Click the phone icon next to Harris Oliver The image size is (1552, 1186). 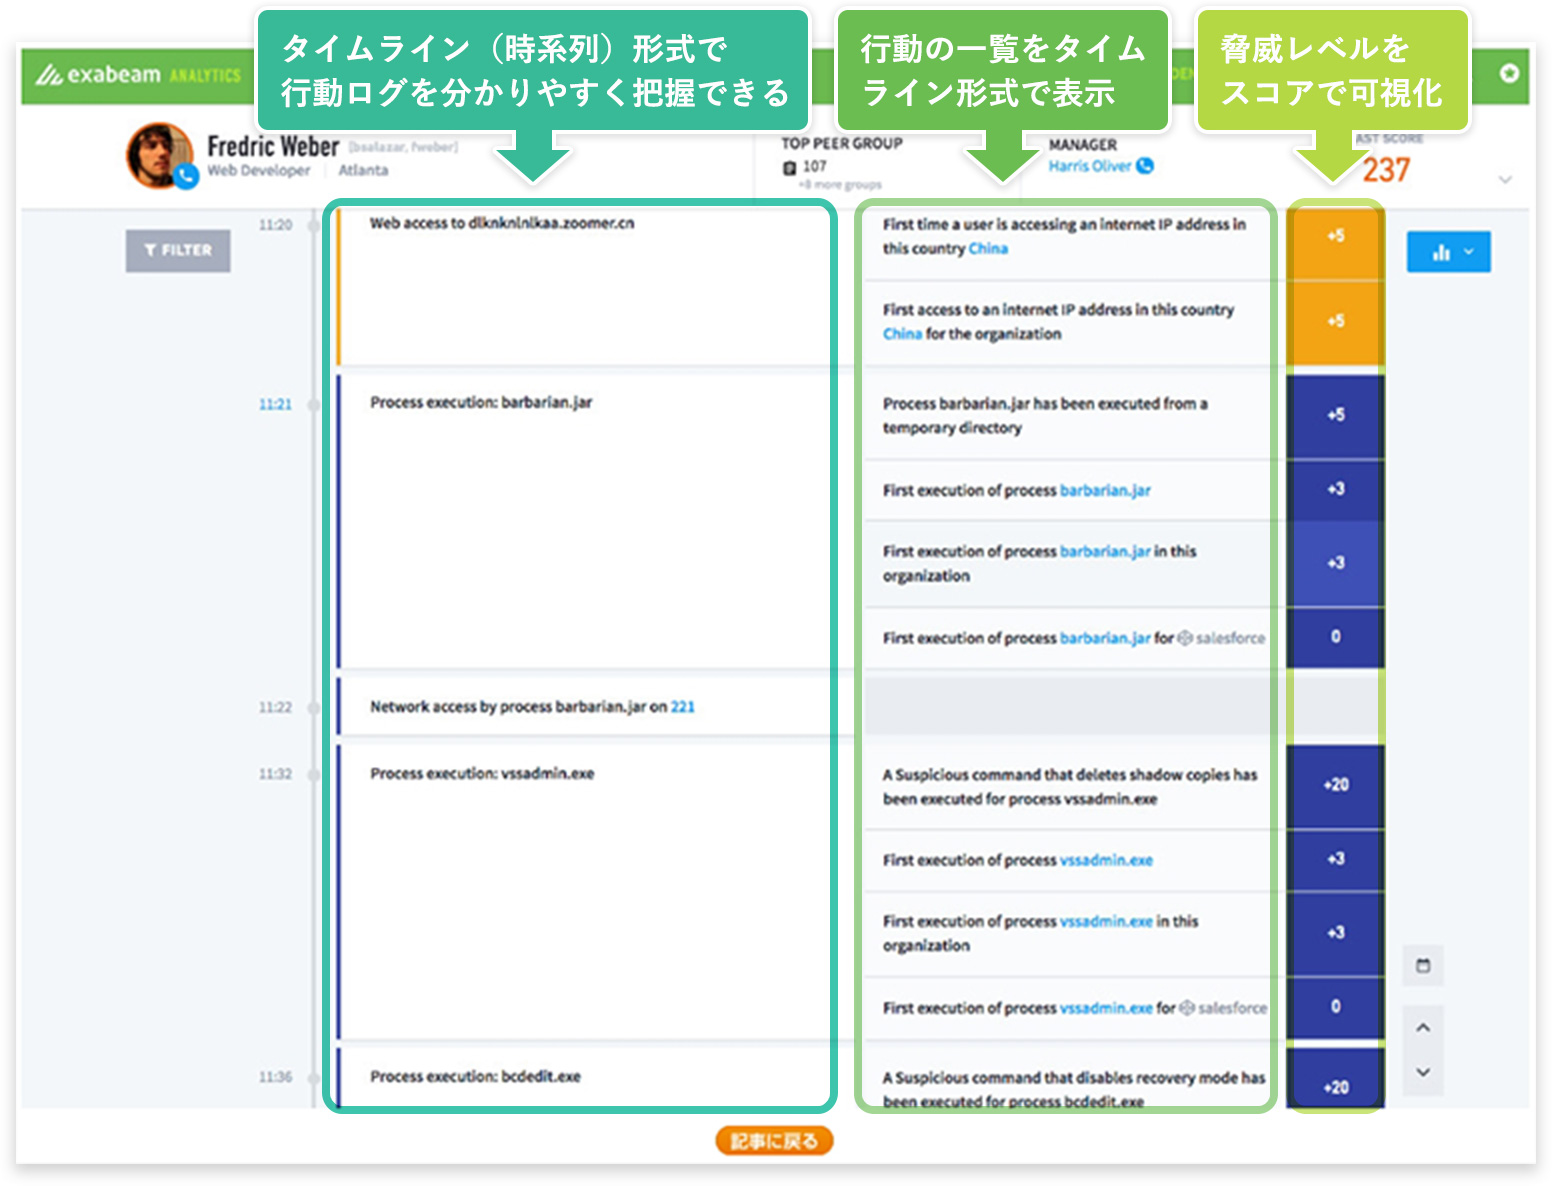point(1145,166)
